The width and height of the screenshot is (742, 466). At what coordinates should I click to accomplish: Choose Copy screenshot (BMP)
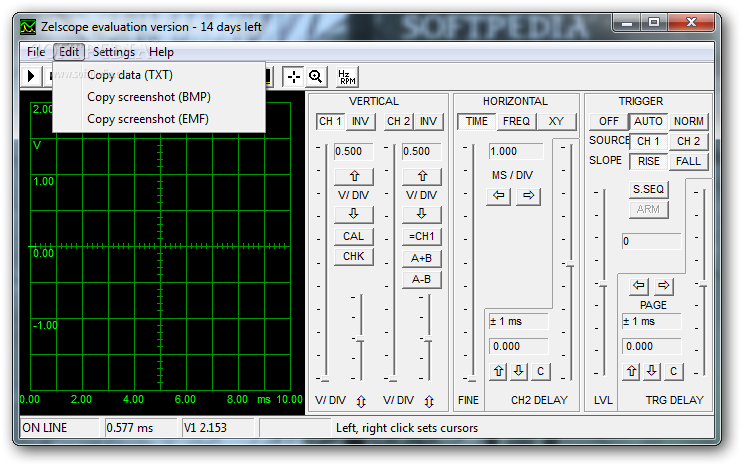pyautogui.click(x=159, y=97)
